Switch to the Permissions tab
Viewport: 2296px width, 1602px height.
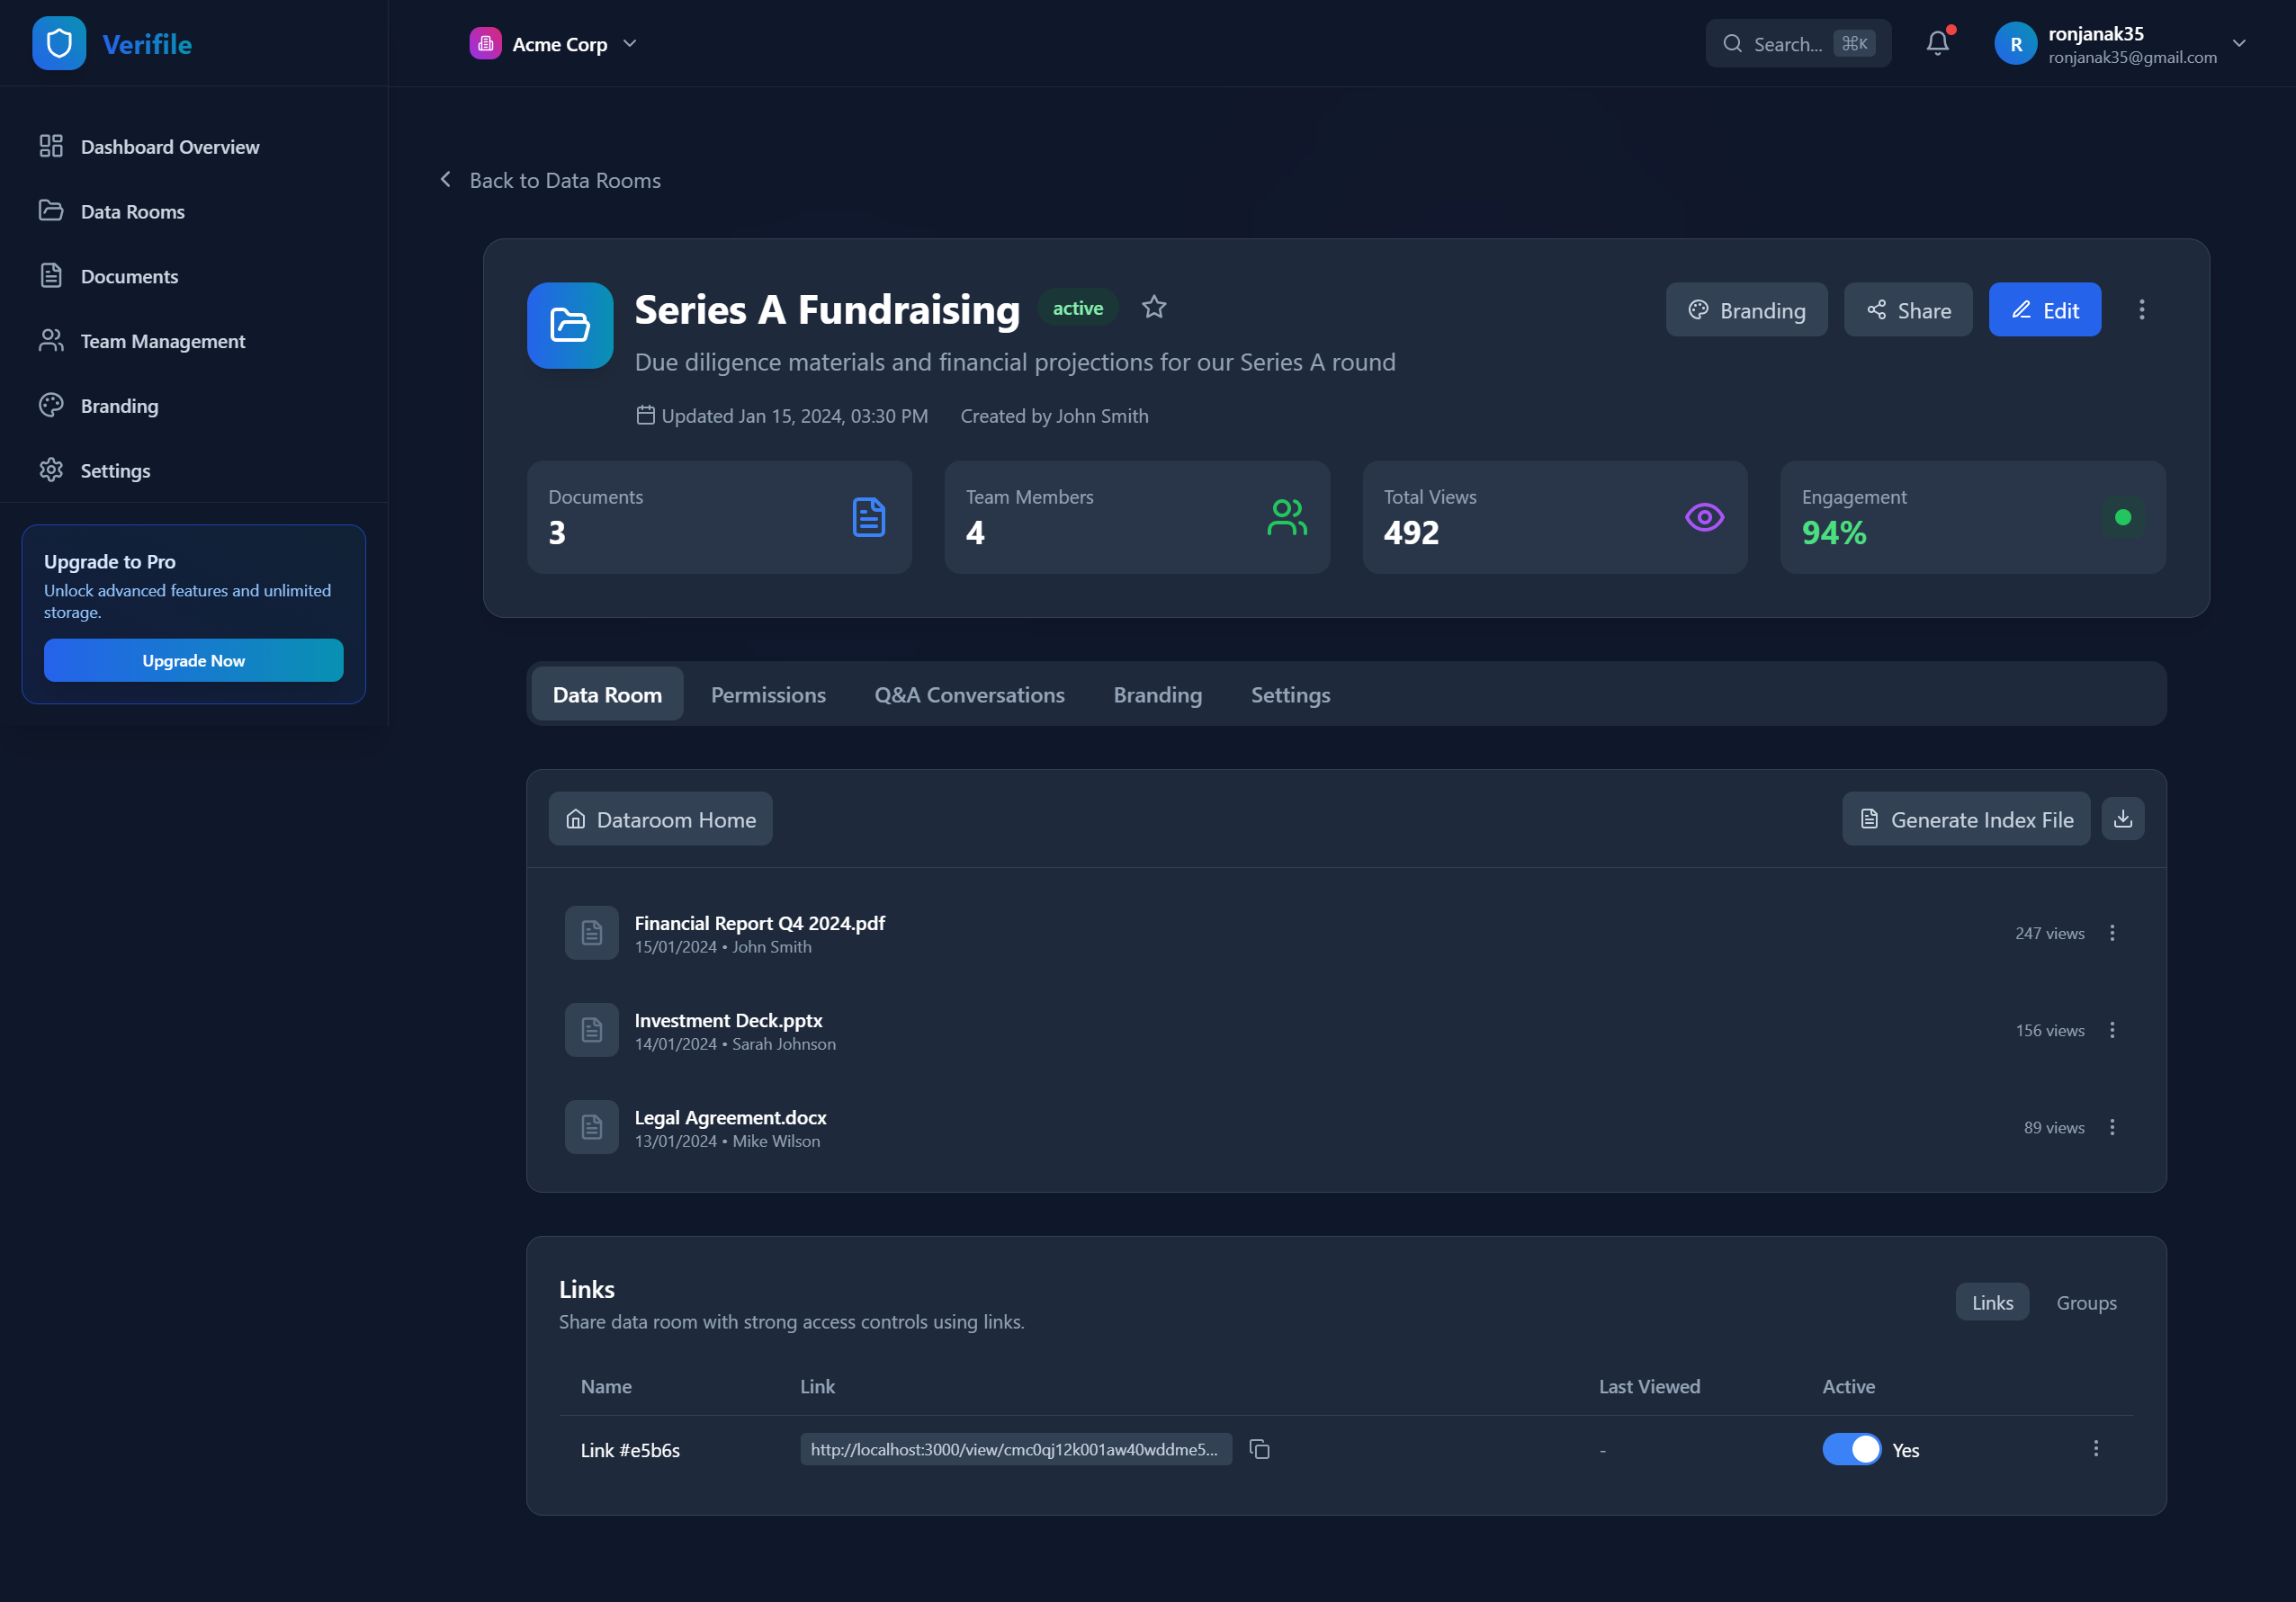tap(767, 694)
